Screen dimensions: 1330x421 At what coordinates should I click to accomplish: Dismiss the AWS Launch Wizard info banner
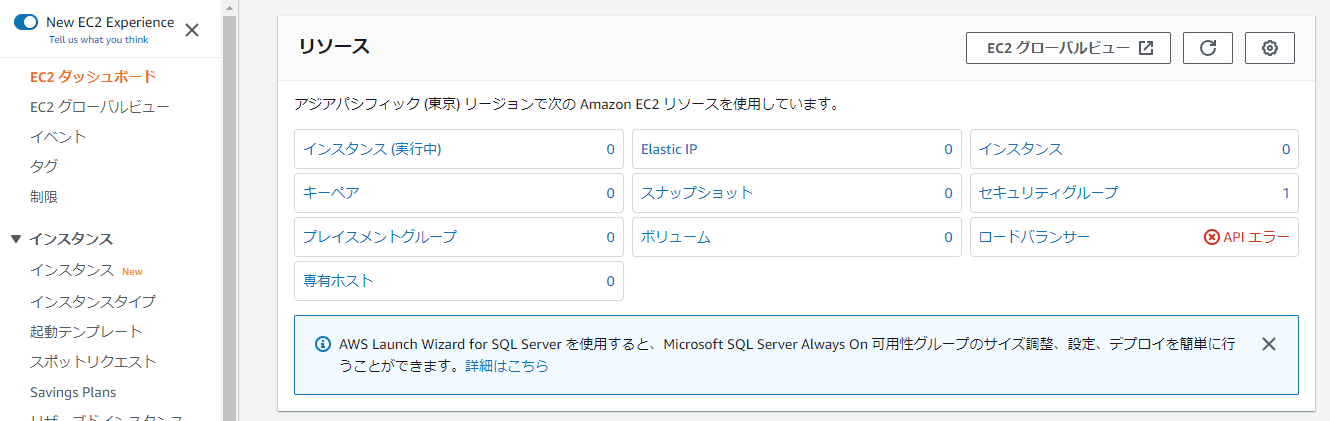tap(1268, 344)
